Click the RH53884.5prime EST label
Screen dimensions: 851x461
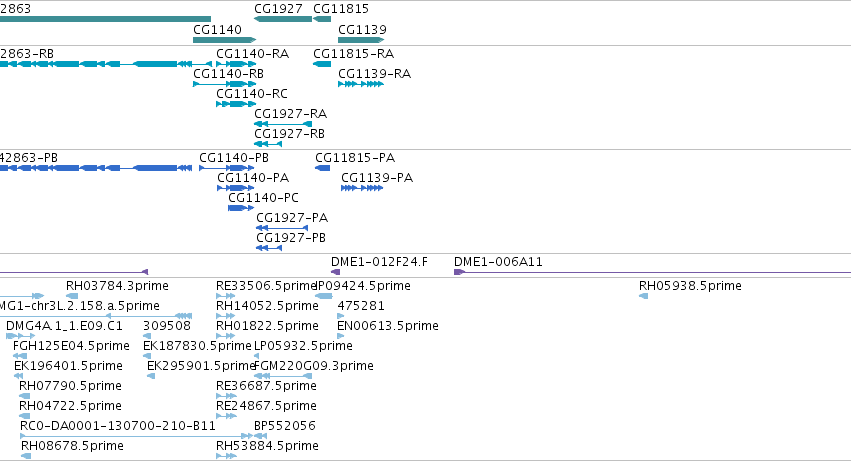(x=267, y=446)
